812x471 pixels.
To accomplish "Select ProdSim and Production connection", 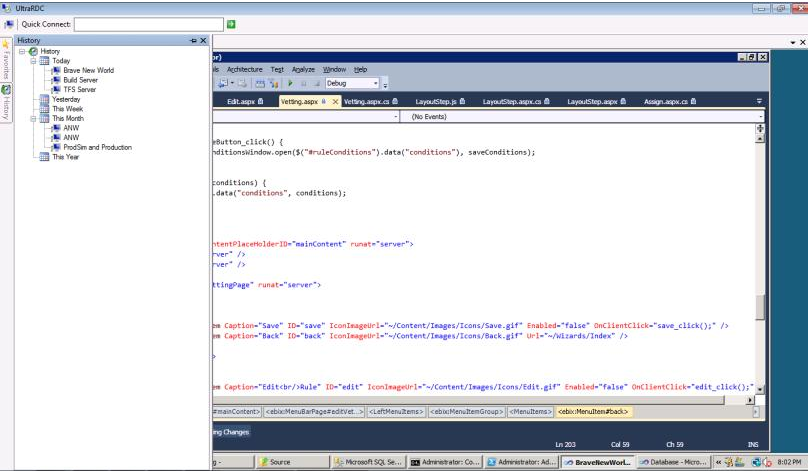I will point(97,148).
